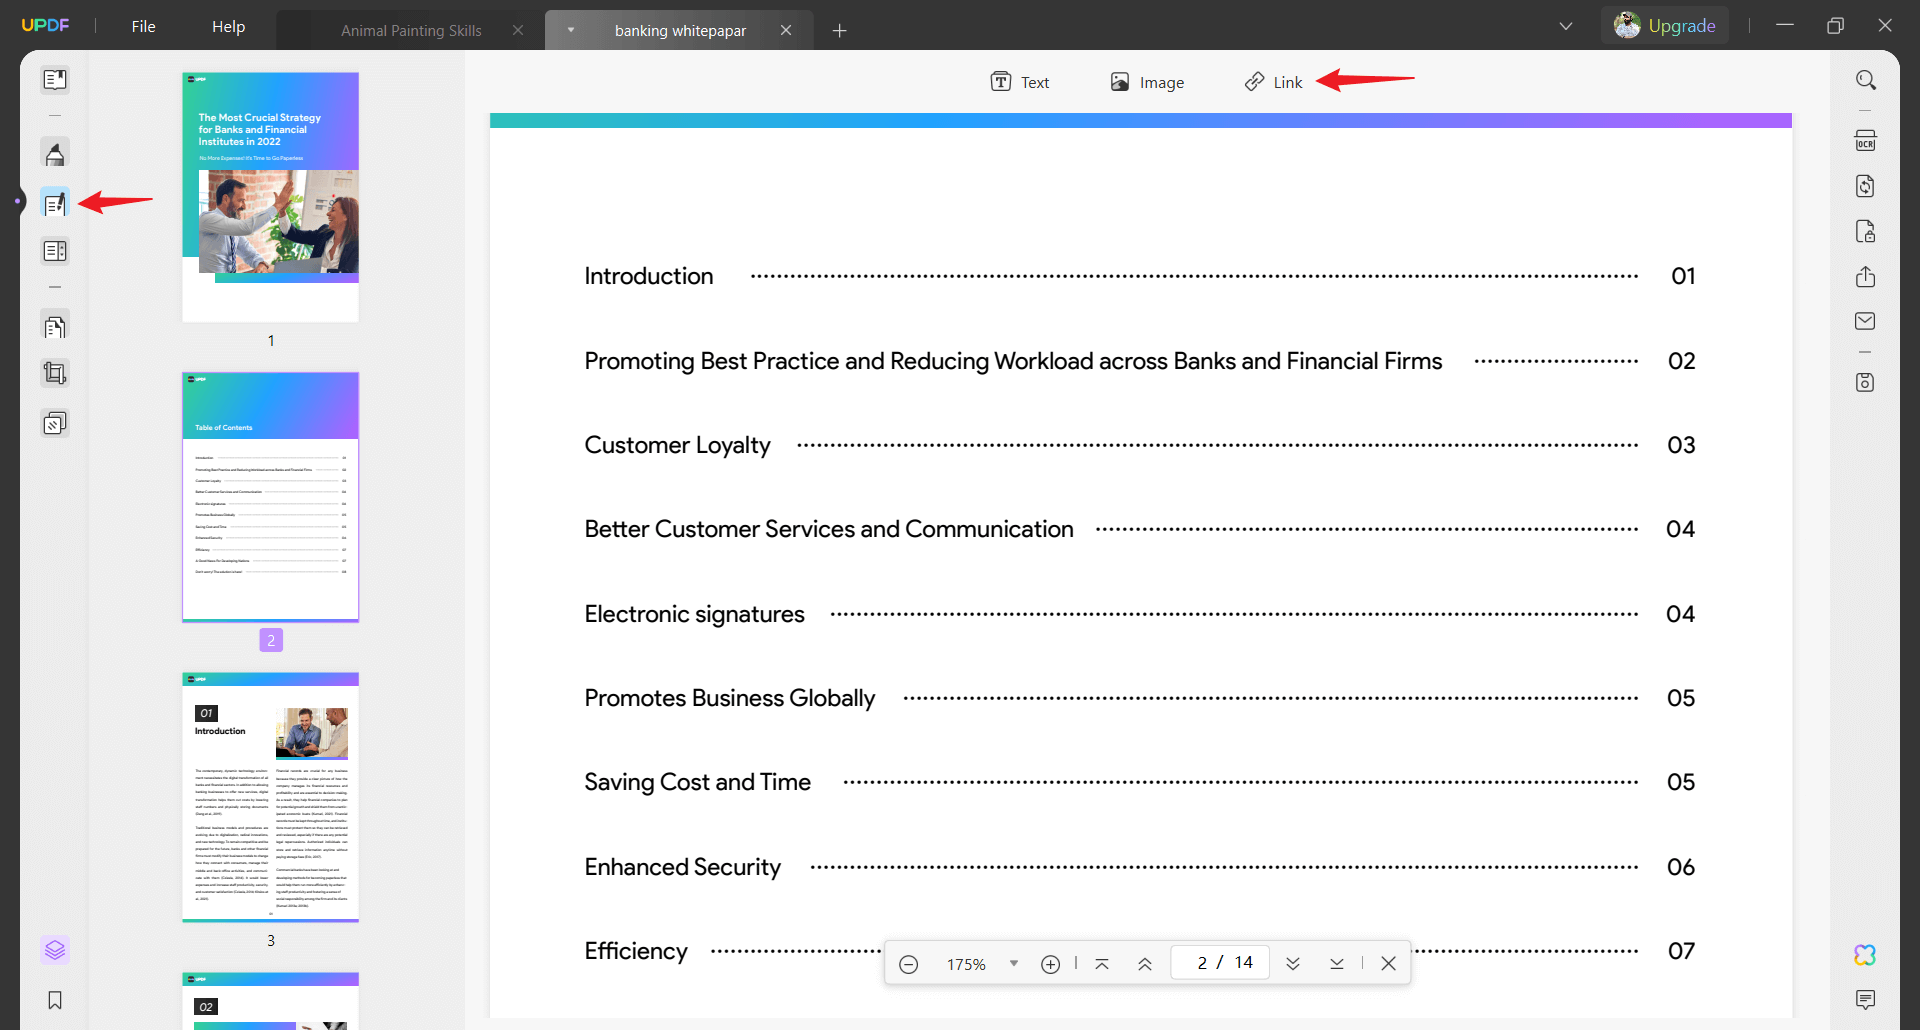Open the File menu
1920x1030 pixels.
pos(143,26)
